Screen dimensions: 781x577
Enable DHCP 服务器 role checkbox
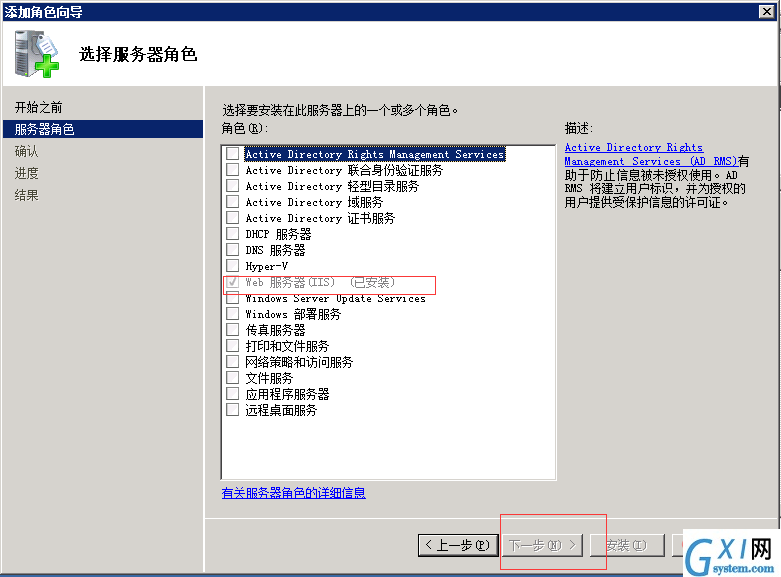click(x=233, y=233)
